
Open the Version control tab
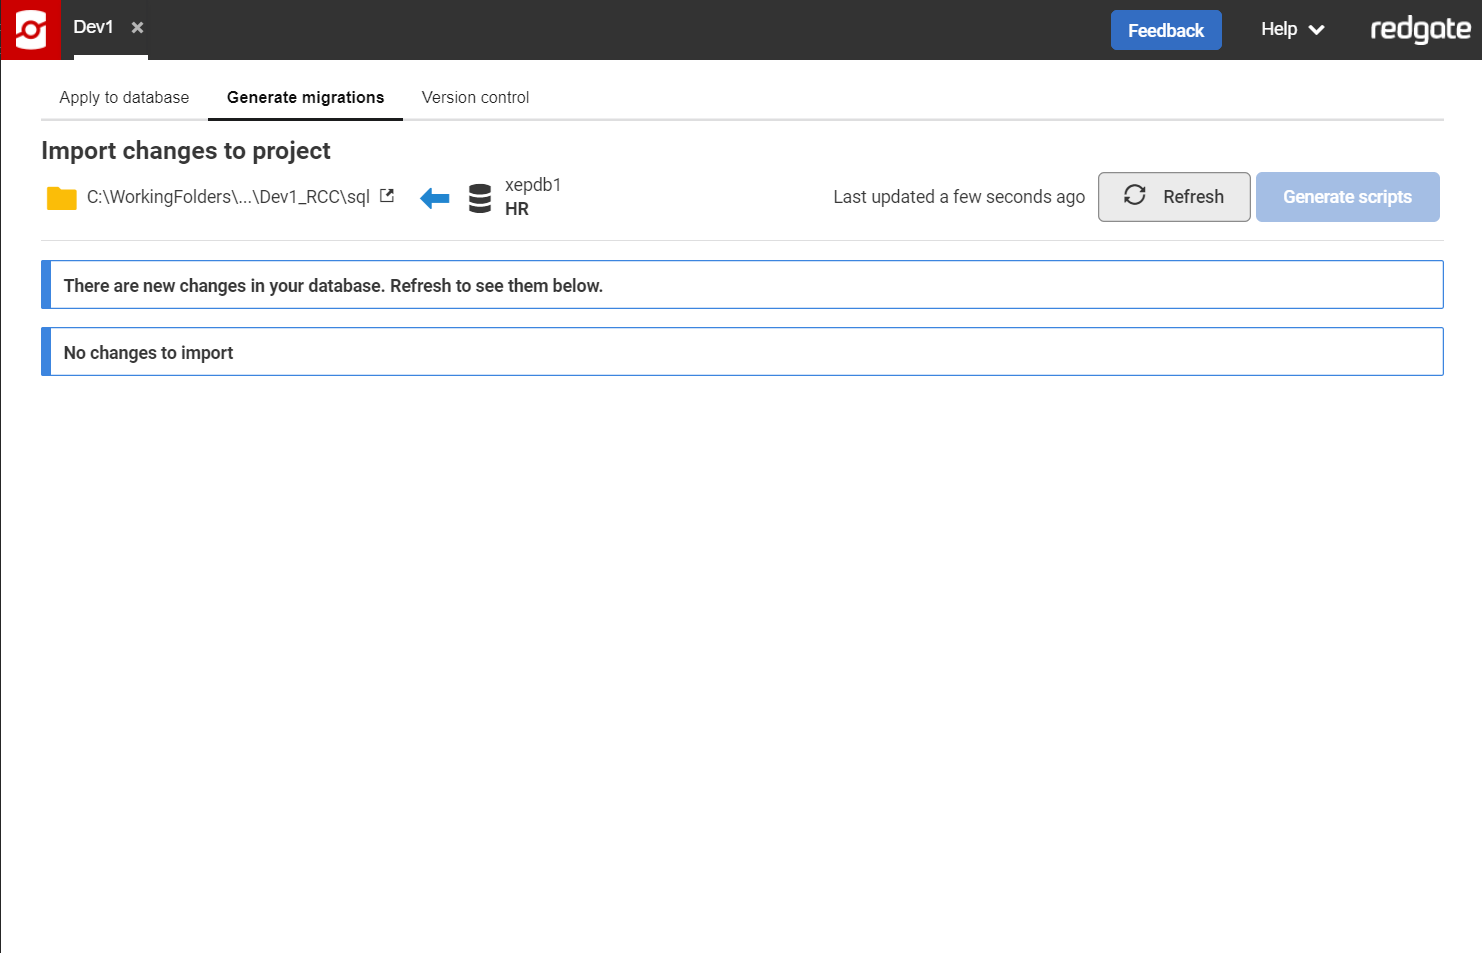click(475, 97)
